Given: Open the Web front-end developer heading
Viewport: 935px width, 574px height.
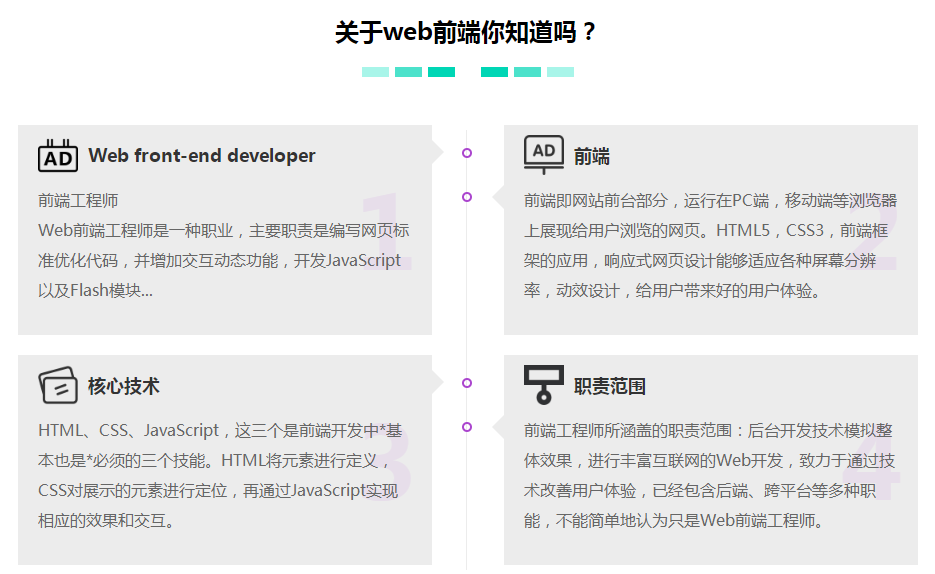Looking at the screenshot, I should (201, 156).
